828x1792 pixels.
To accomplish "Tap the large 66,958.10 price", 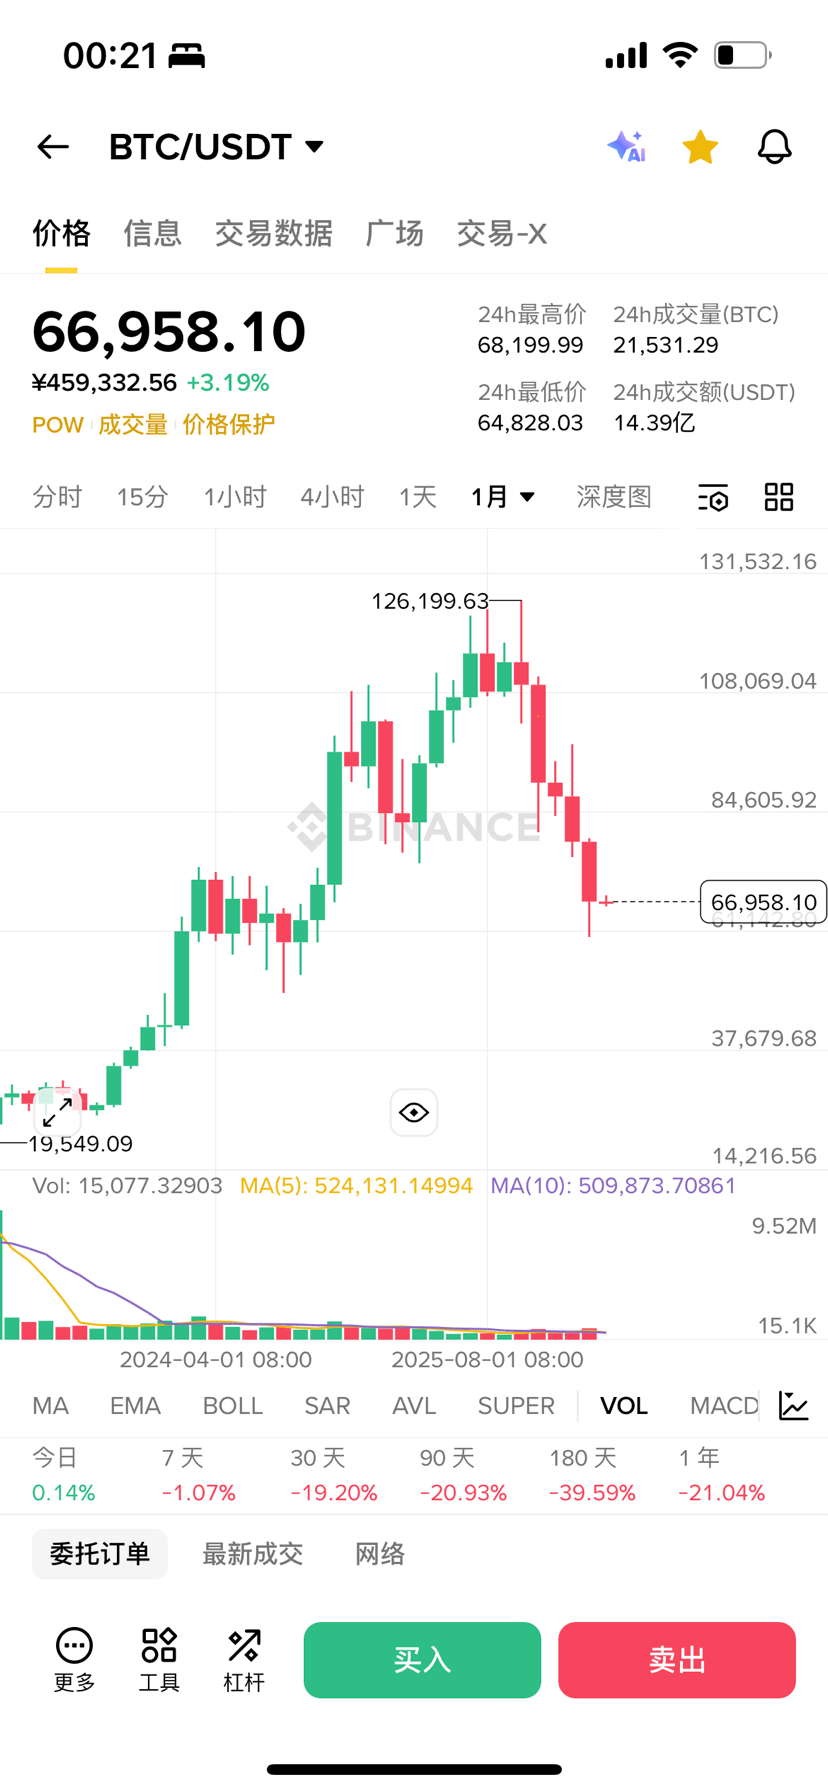I will click(169, 332).
